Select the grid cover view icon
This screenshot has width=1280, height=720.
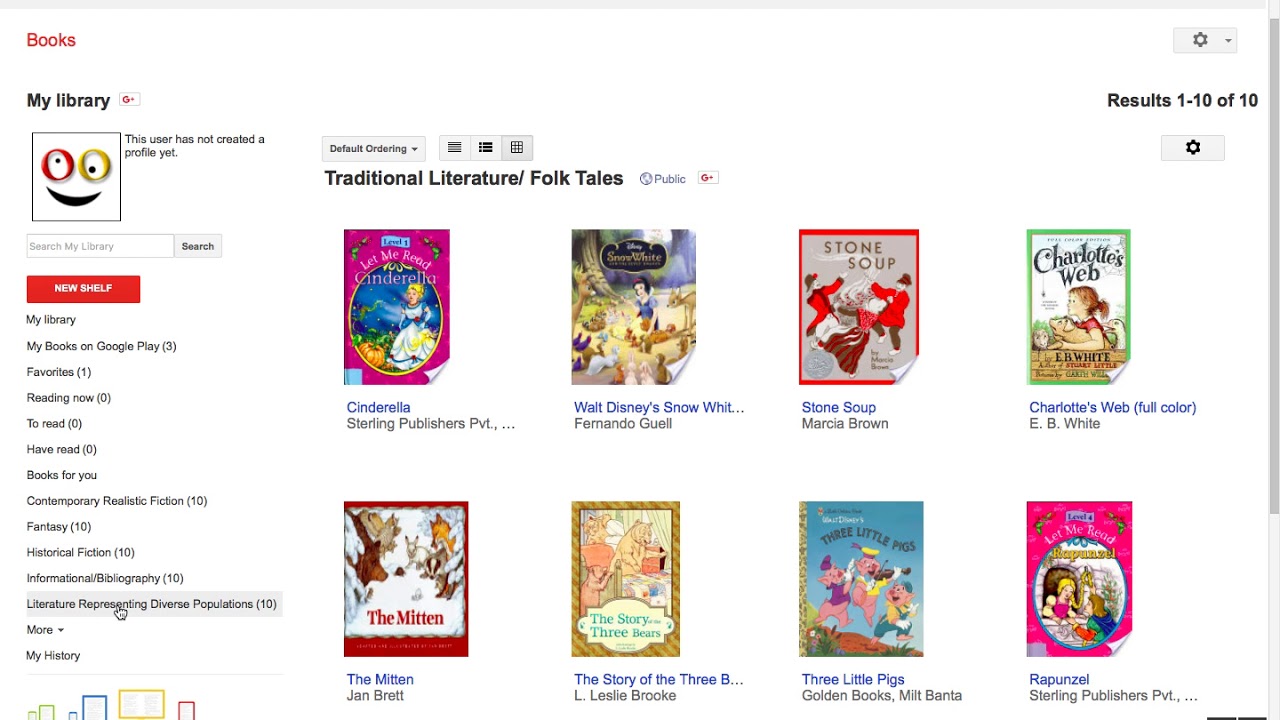(517, 148)
